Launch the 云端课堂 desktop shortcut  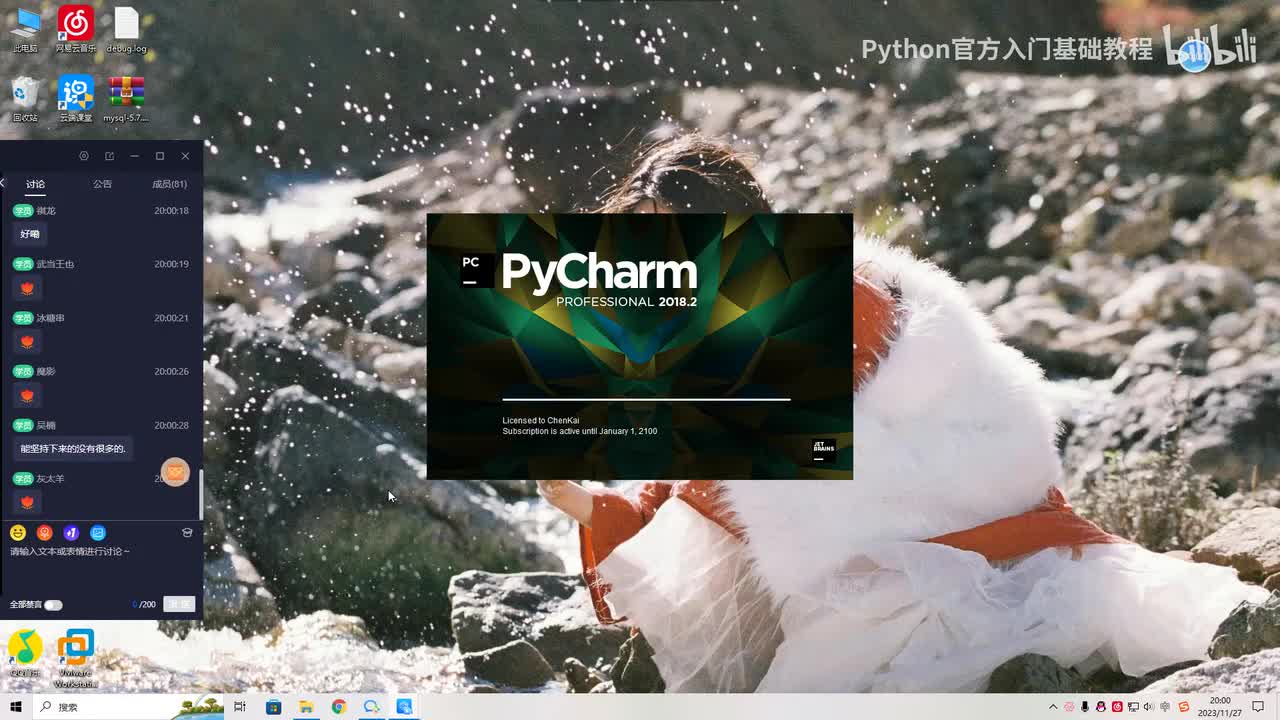click(76, 99)
